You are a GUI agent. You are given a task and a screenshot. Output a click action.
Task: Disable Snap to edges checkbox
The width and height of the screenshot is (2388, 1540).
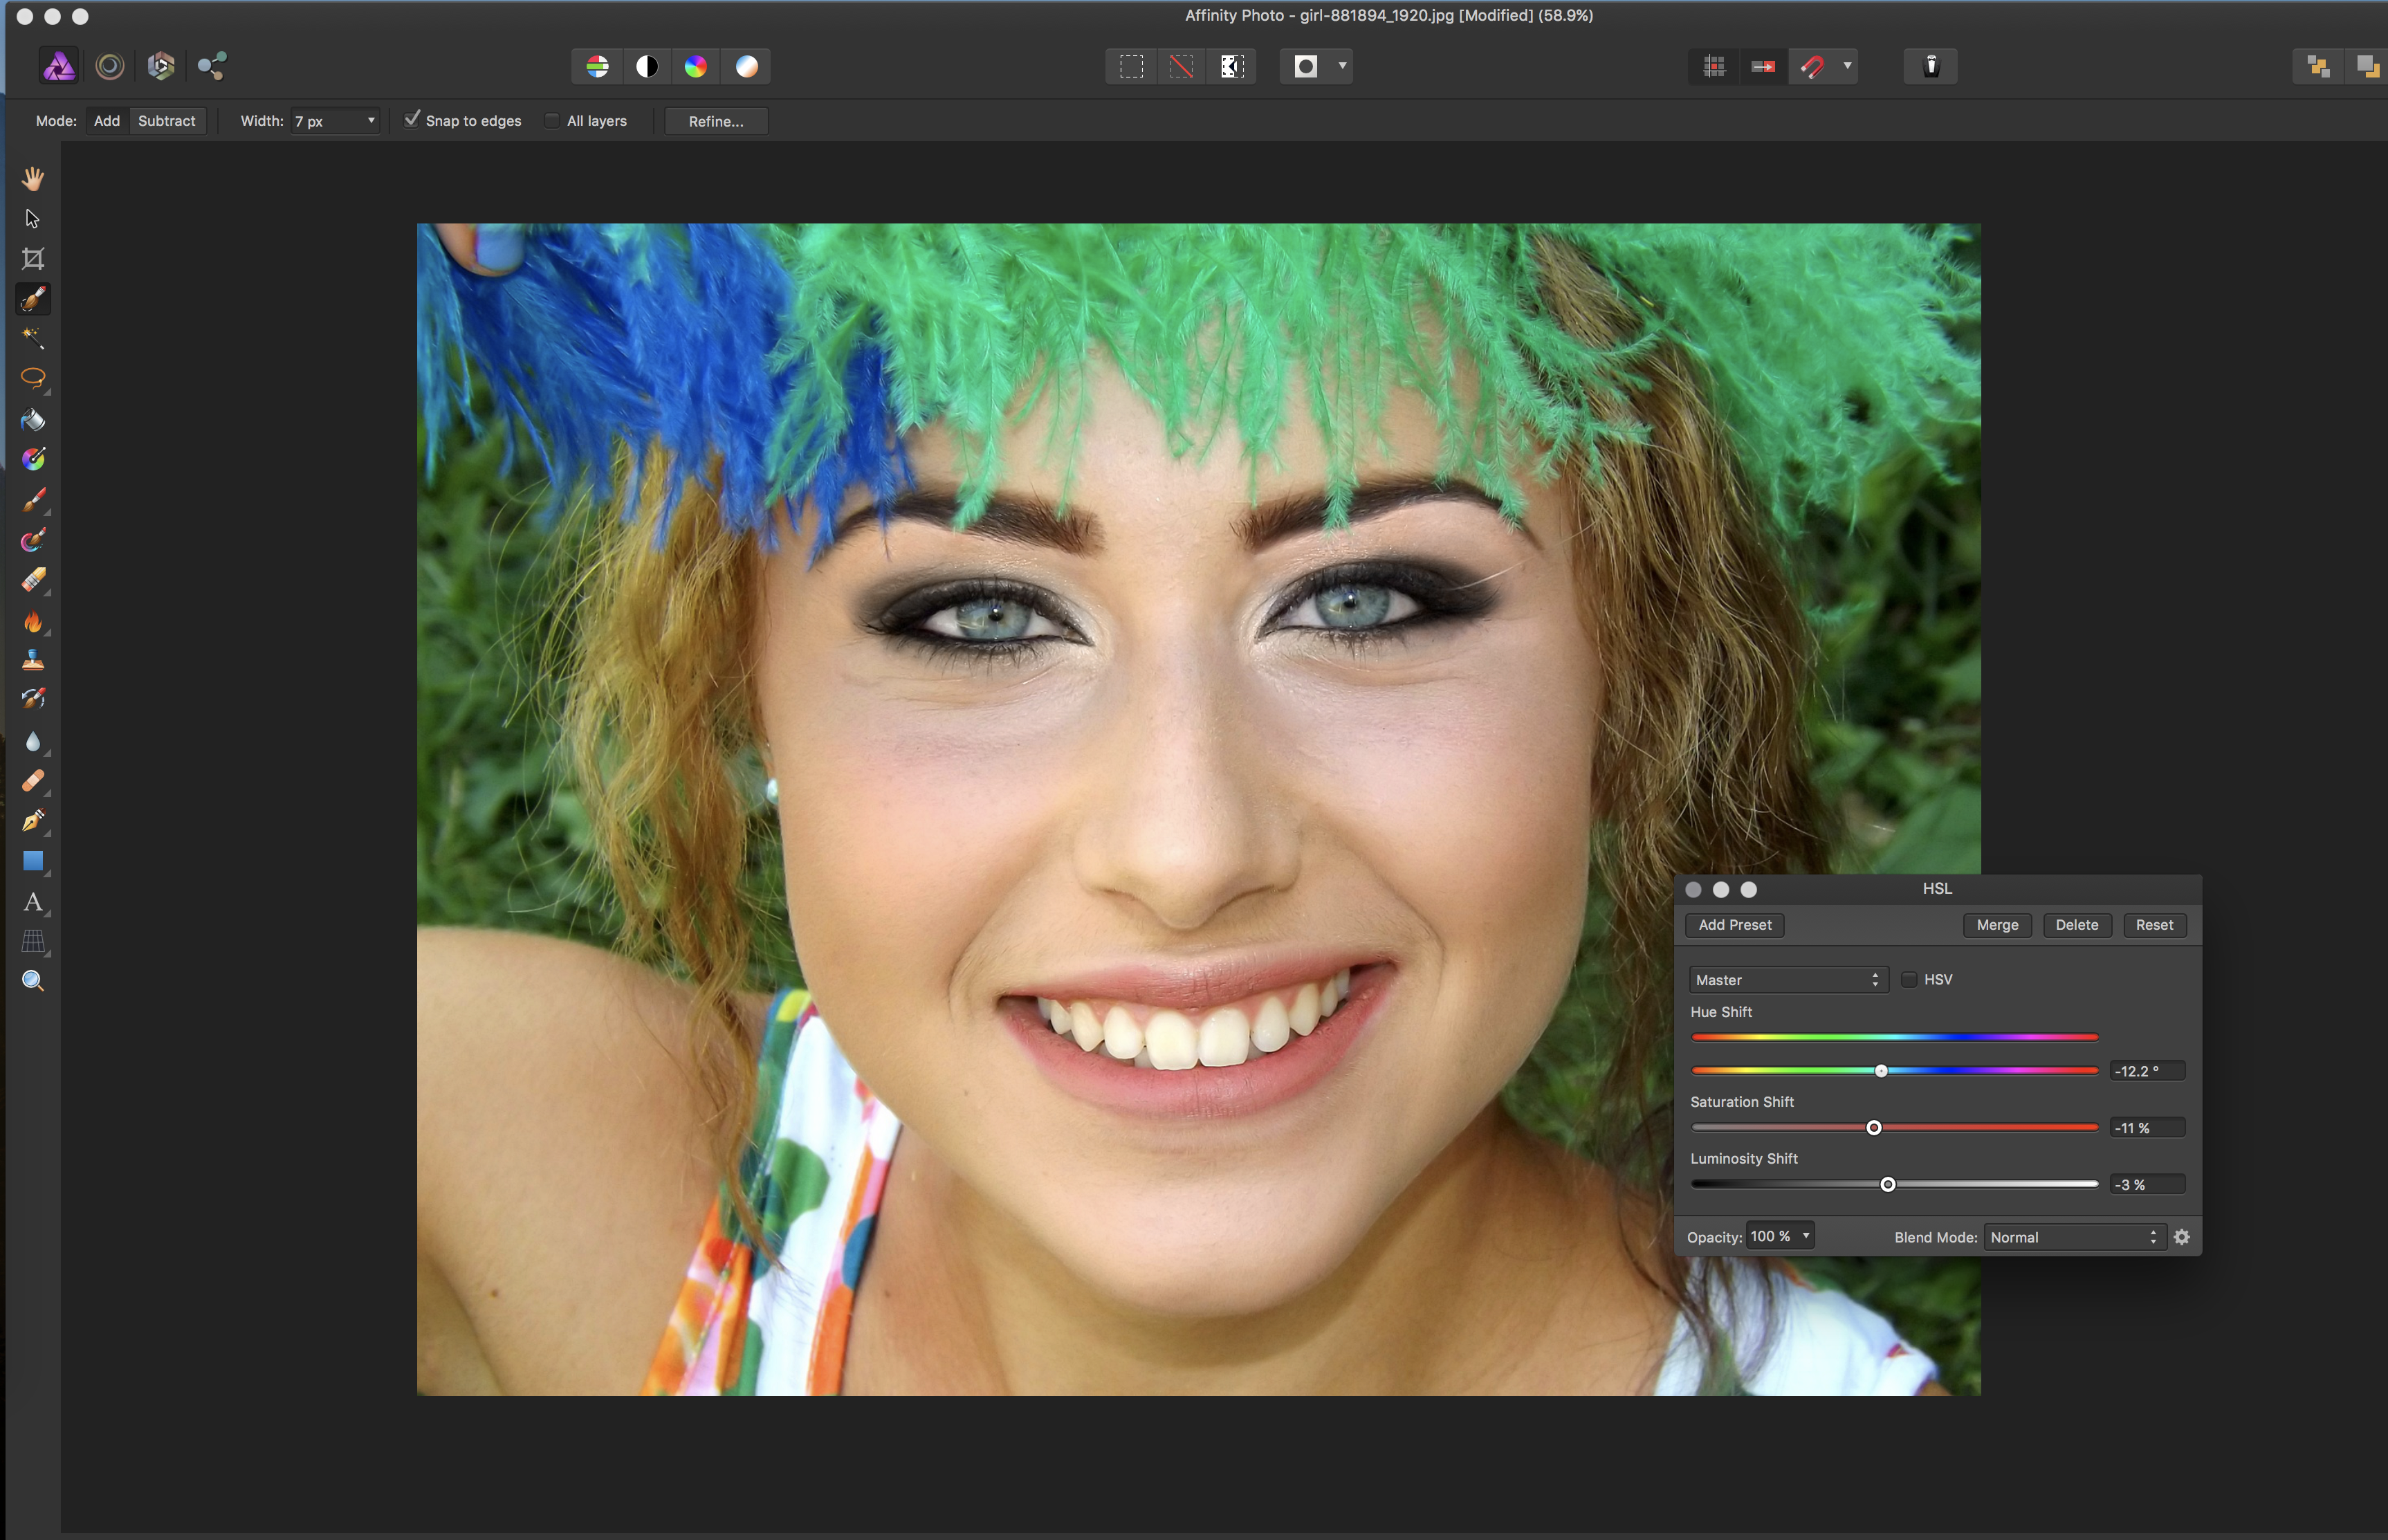412,120
